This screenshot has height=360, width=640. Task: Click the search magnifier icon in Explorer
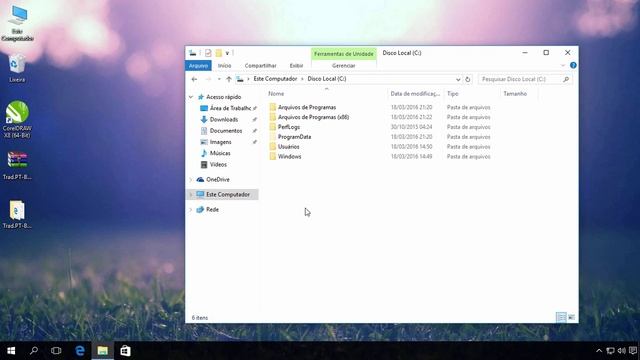point(566,79)
